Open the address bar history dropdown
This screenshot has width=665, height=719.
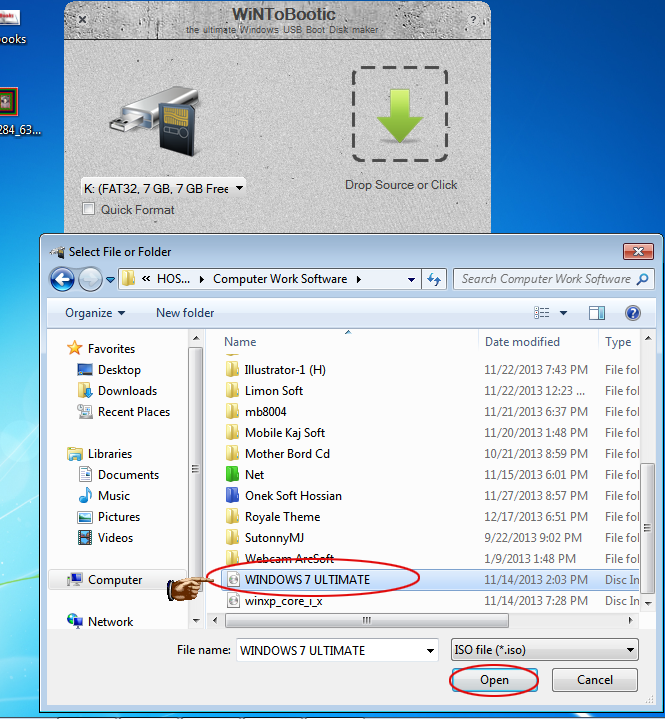(x=411, y=279)
